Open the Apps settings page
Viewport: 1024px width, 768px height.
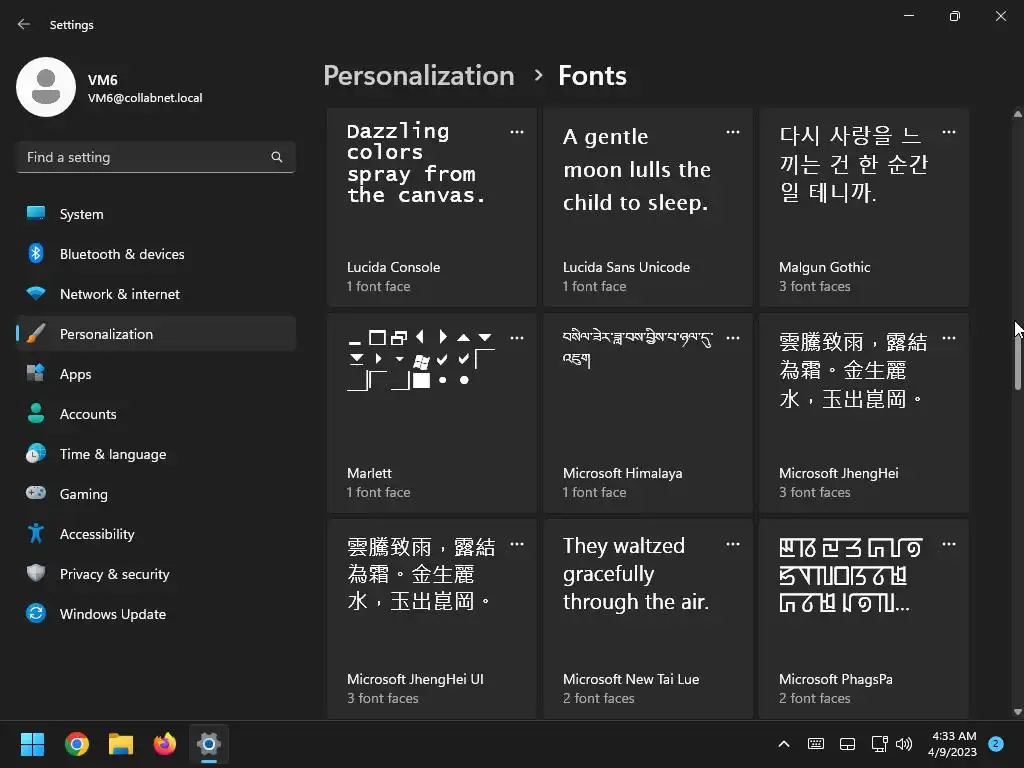point(156,374)
